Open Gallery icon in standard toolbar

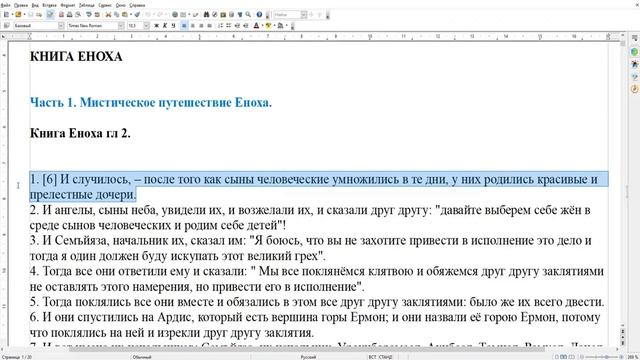(x=223, y=15)
